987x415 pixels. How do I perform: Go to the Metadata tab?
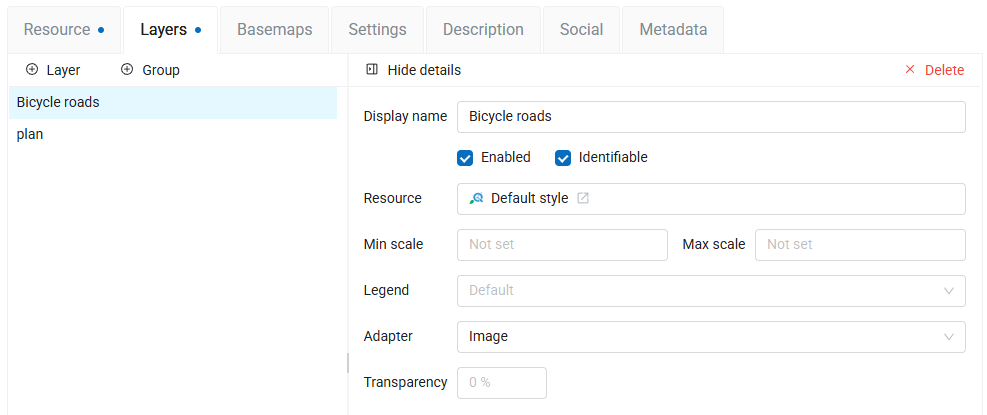click(x=673, y=30)
